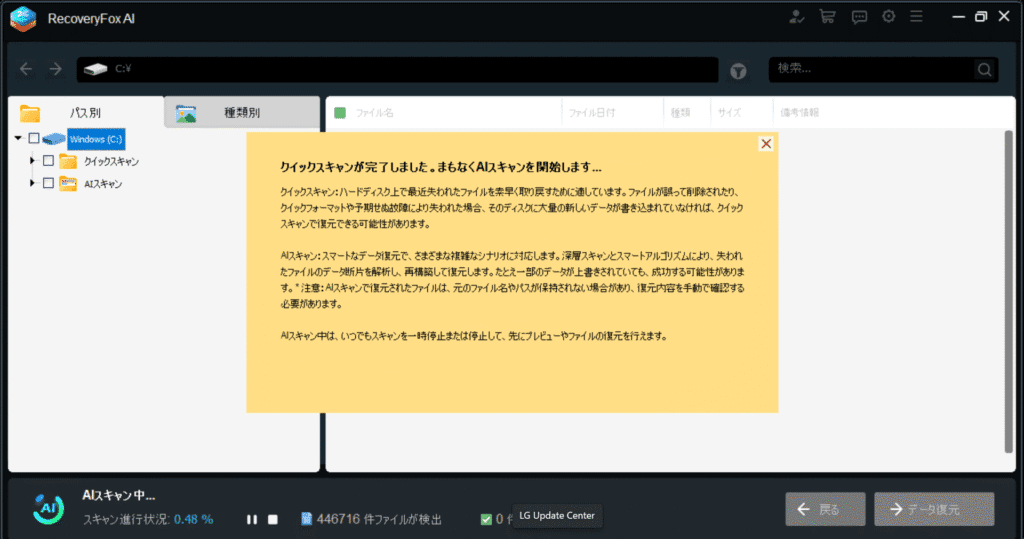Viewport: 1024px width, 539px height.
Task: Sort by 種類 column header
Action: click(680, 113)
